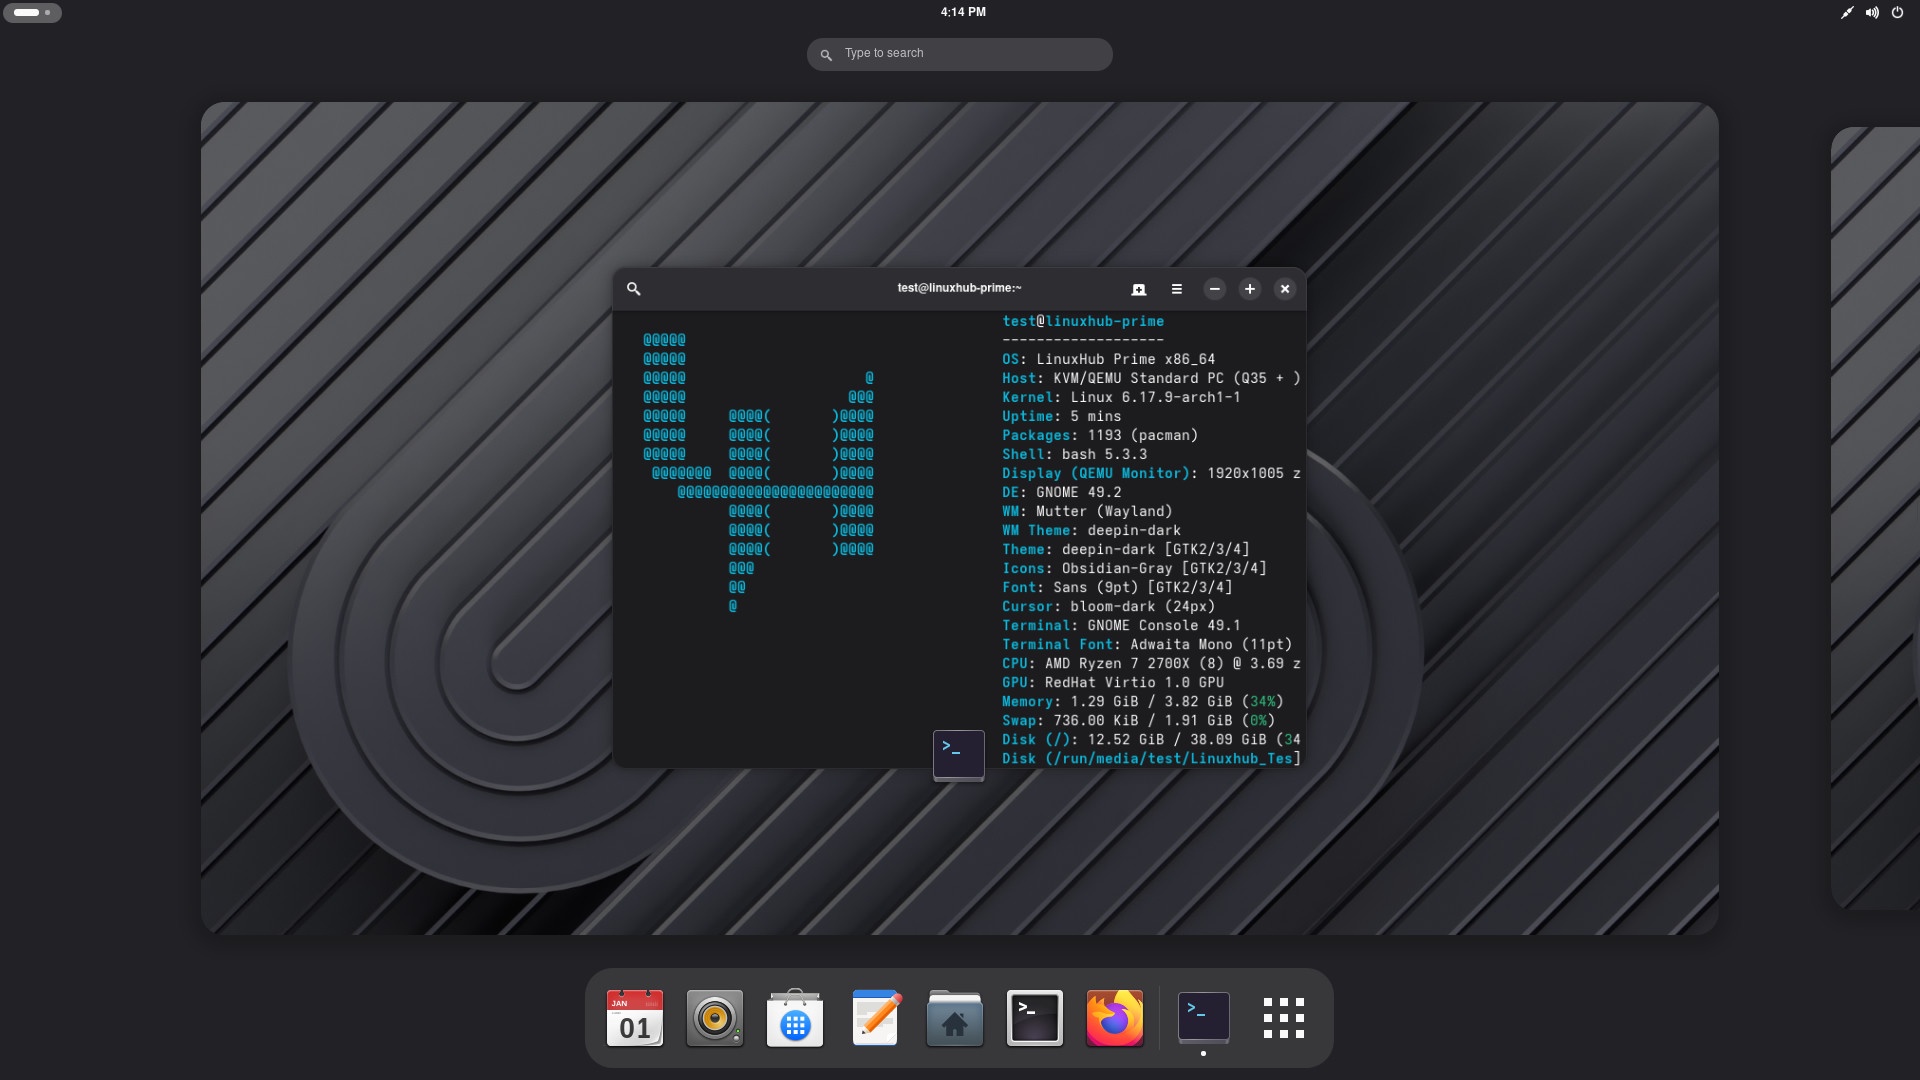1920x1080 pixels.
Task: Open the Software store shopping bag
Action: (795, 1019)
